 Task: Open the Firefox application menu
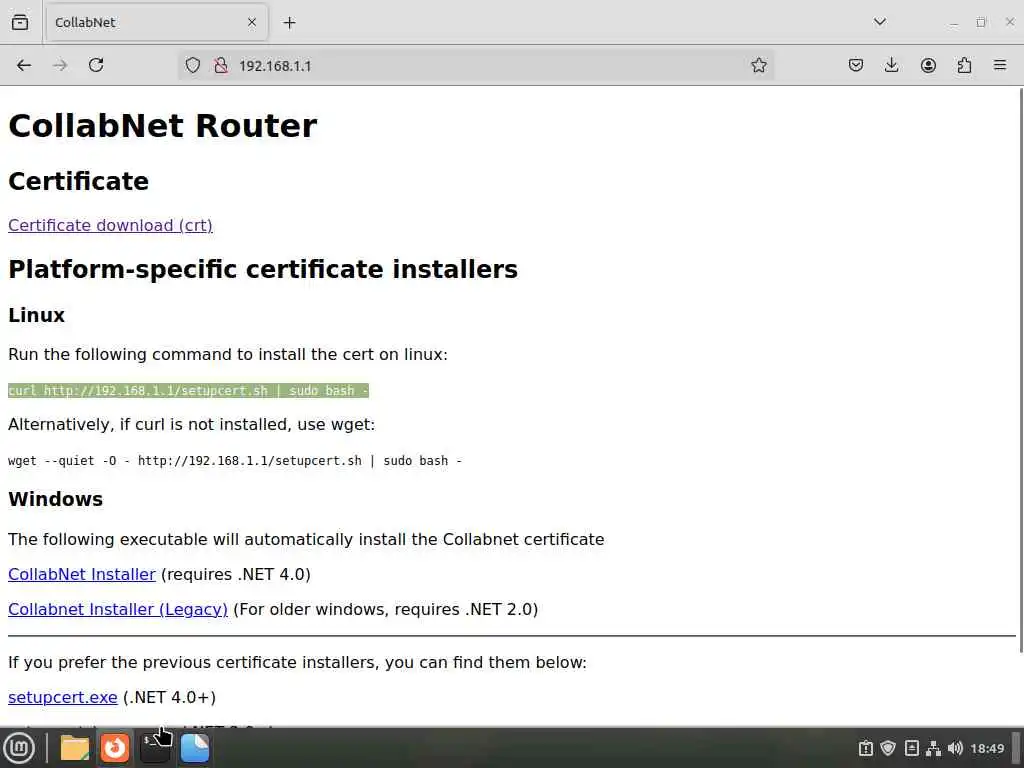[x=1000, y=65]
